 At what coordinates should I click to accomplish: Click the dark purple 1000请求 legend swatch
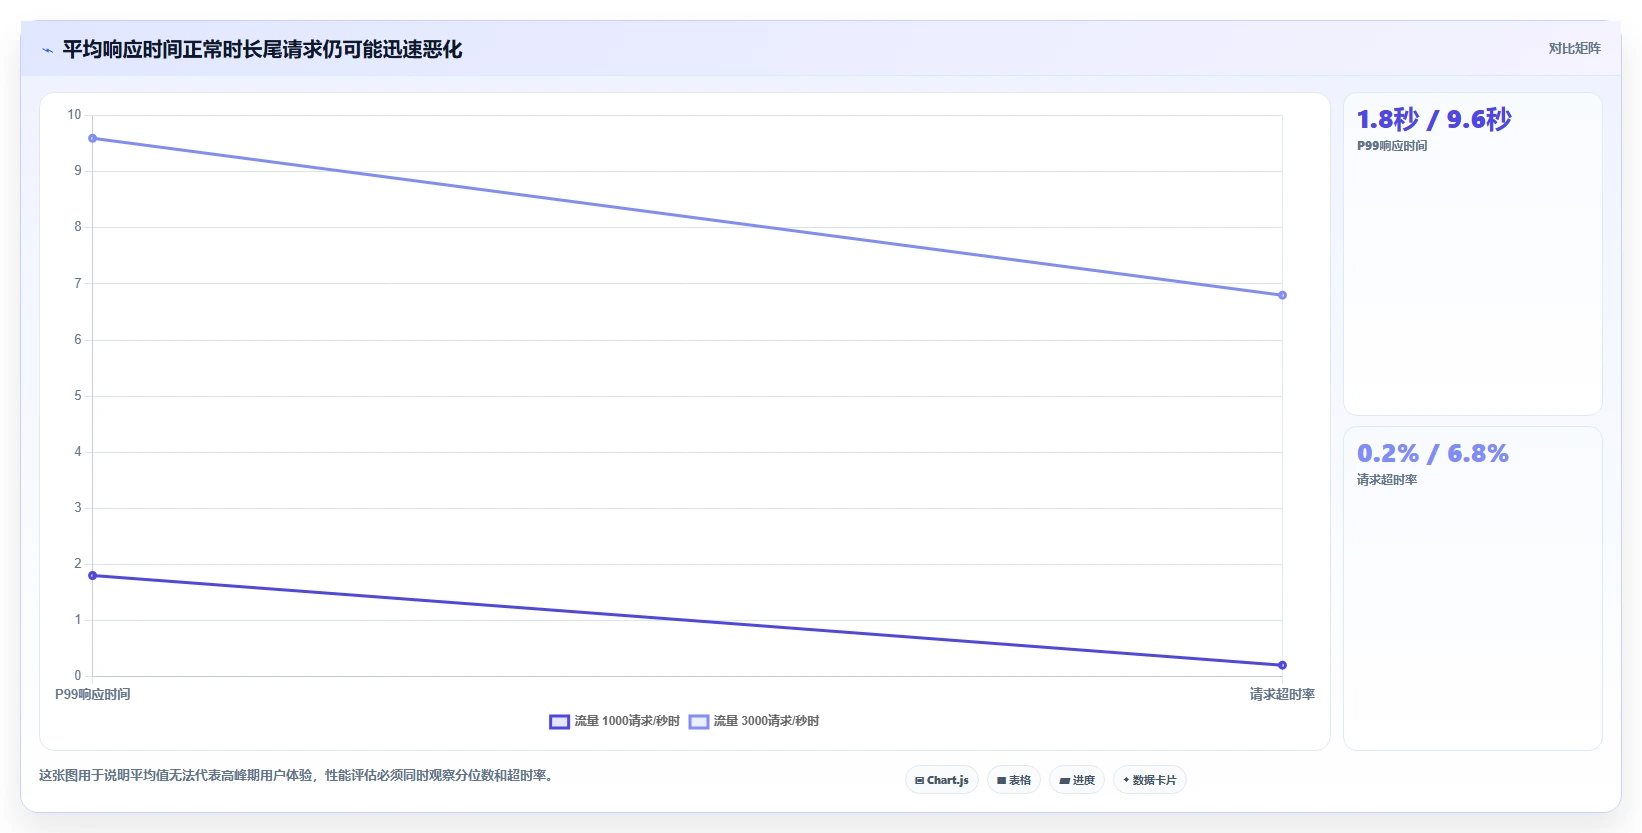[559, 721]
